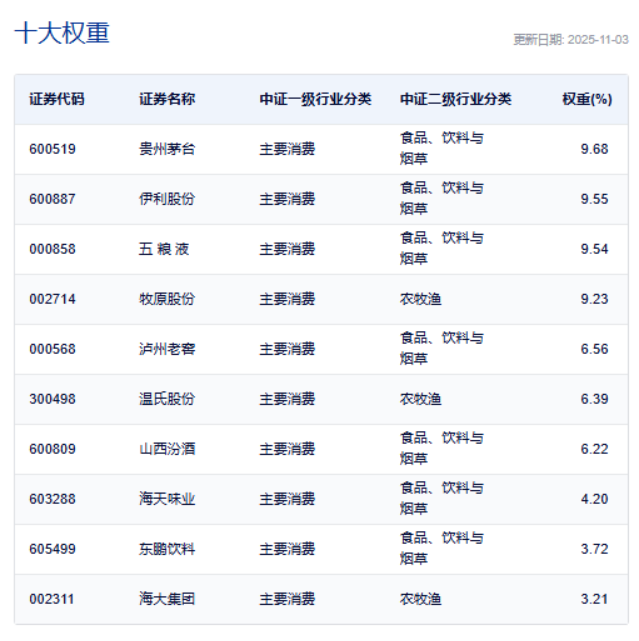Click 主要消费 in the 五粮液 row

pos(287,249)
